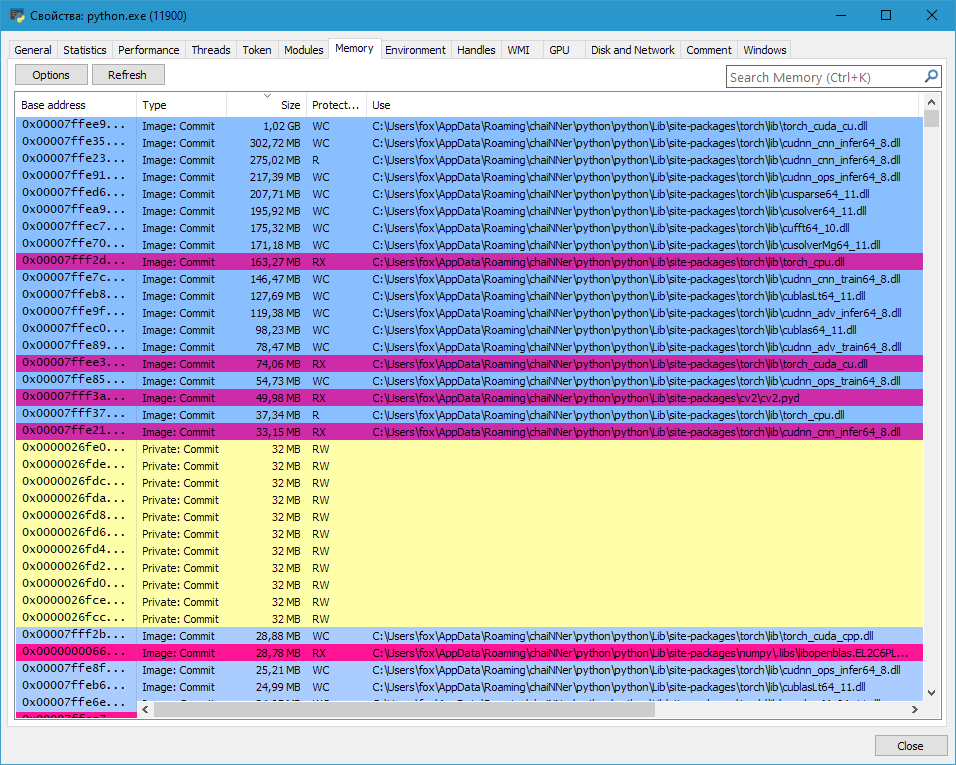
Task: Select the 302,72 MB cudnn_cnn_infer64_8.dll row
Action: [469, 143]
